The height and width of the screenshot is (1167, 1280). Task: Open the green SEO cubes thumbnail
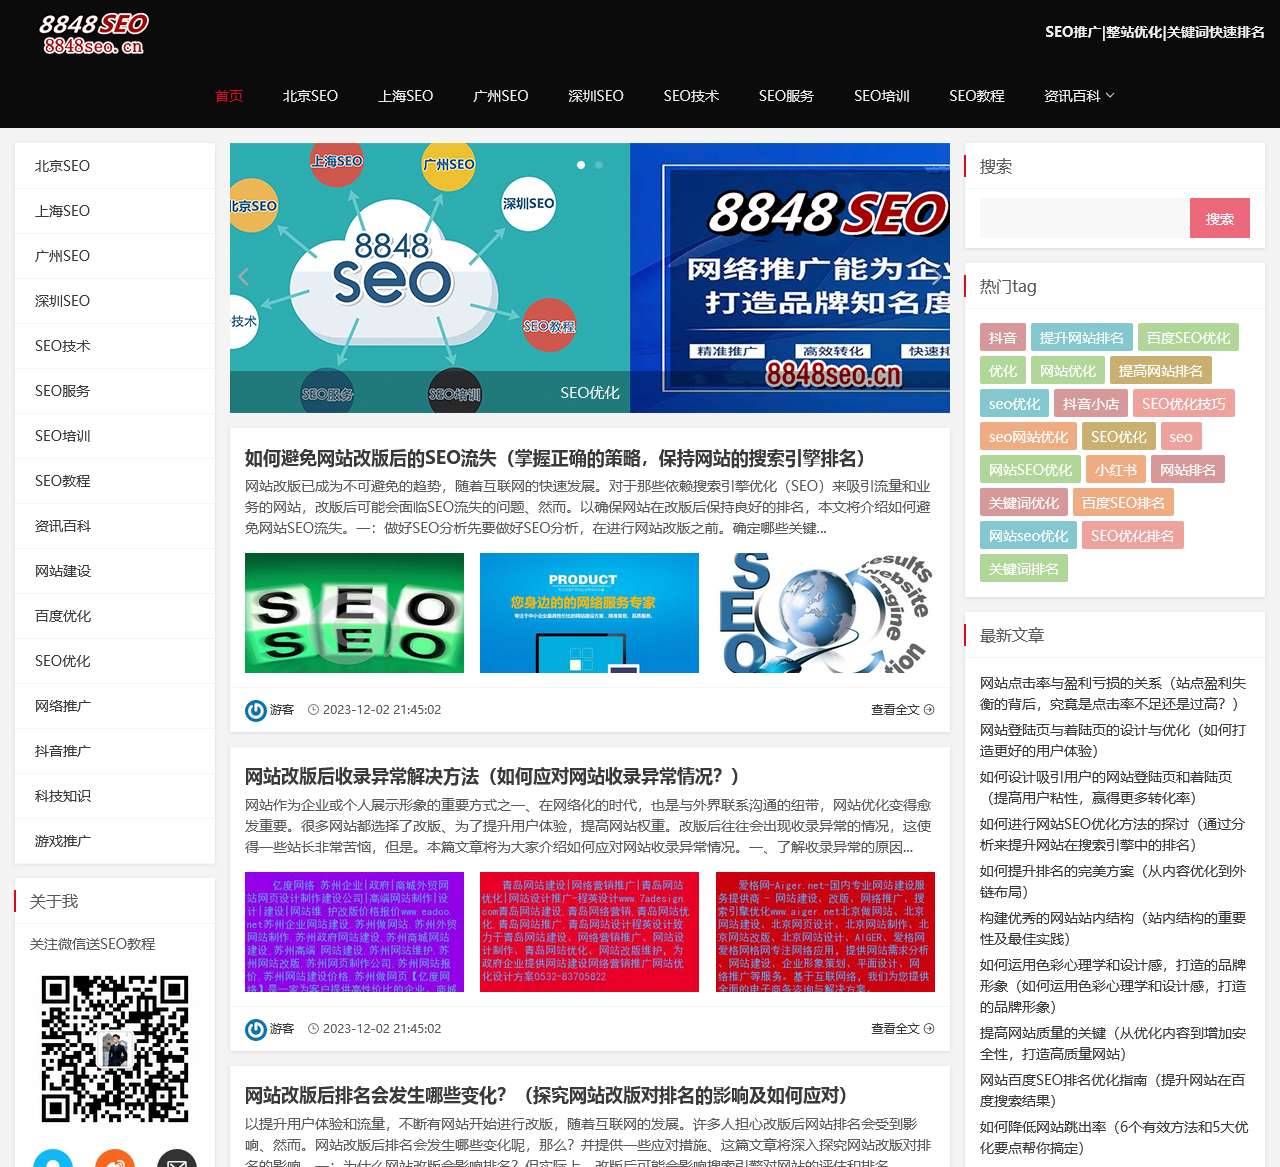point(355,613)
